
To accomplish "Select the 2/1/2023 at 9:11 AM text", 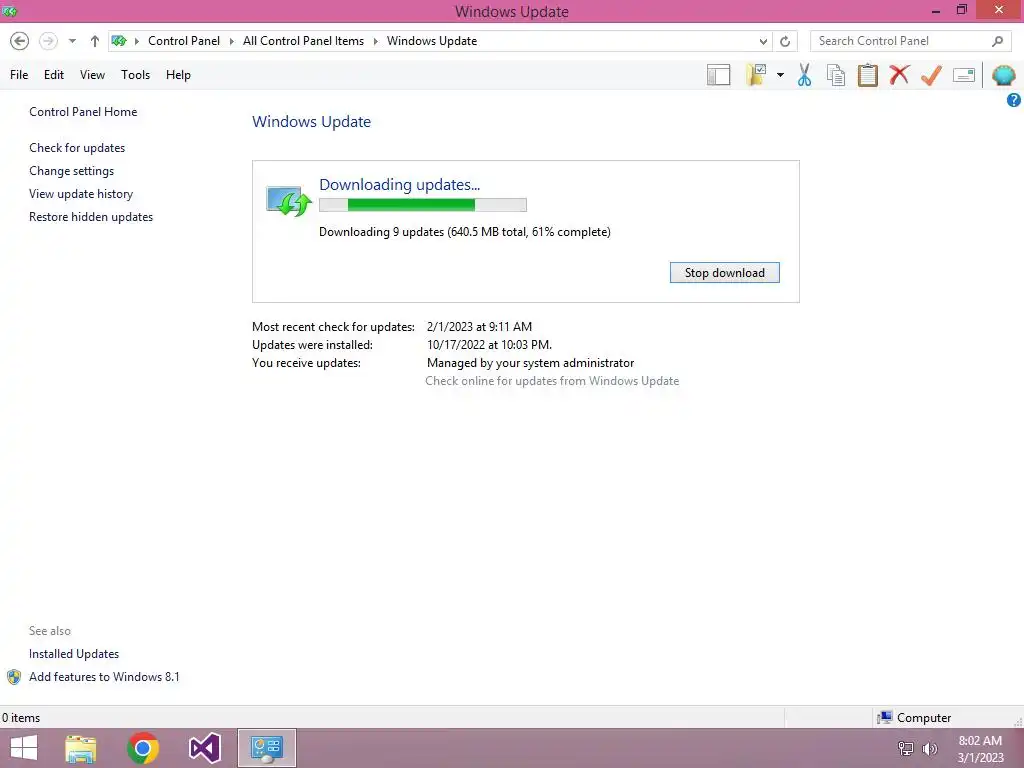I will click(479, 327).
